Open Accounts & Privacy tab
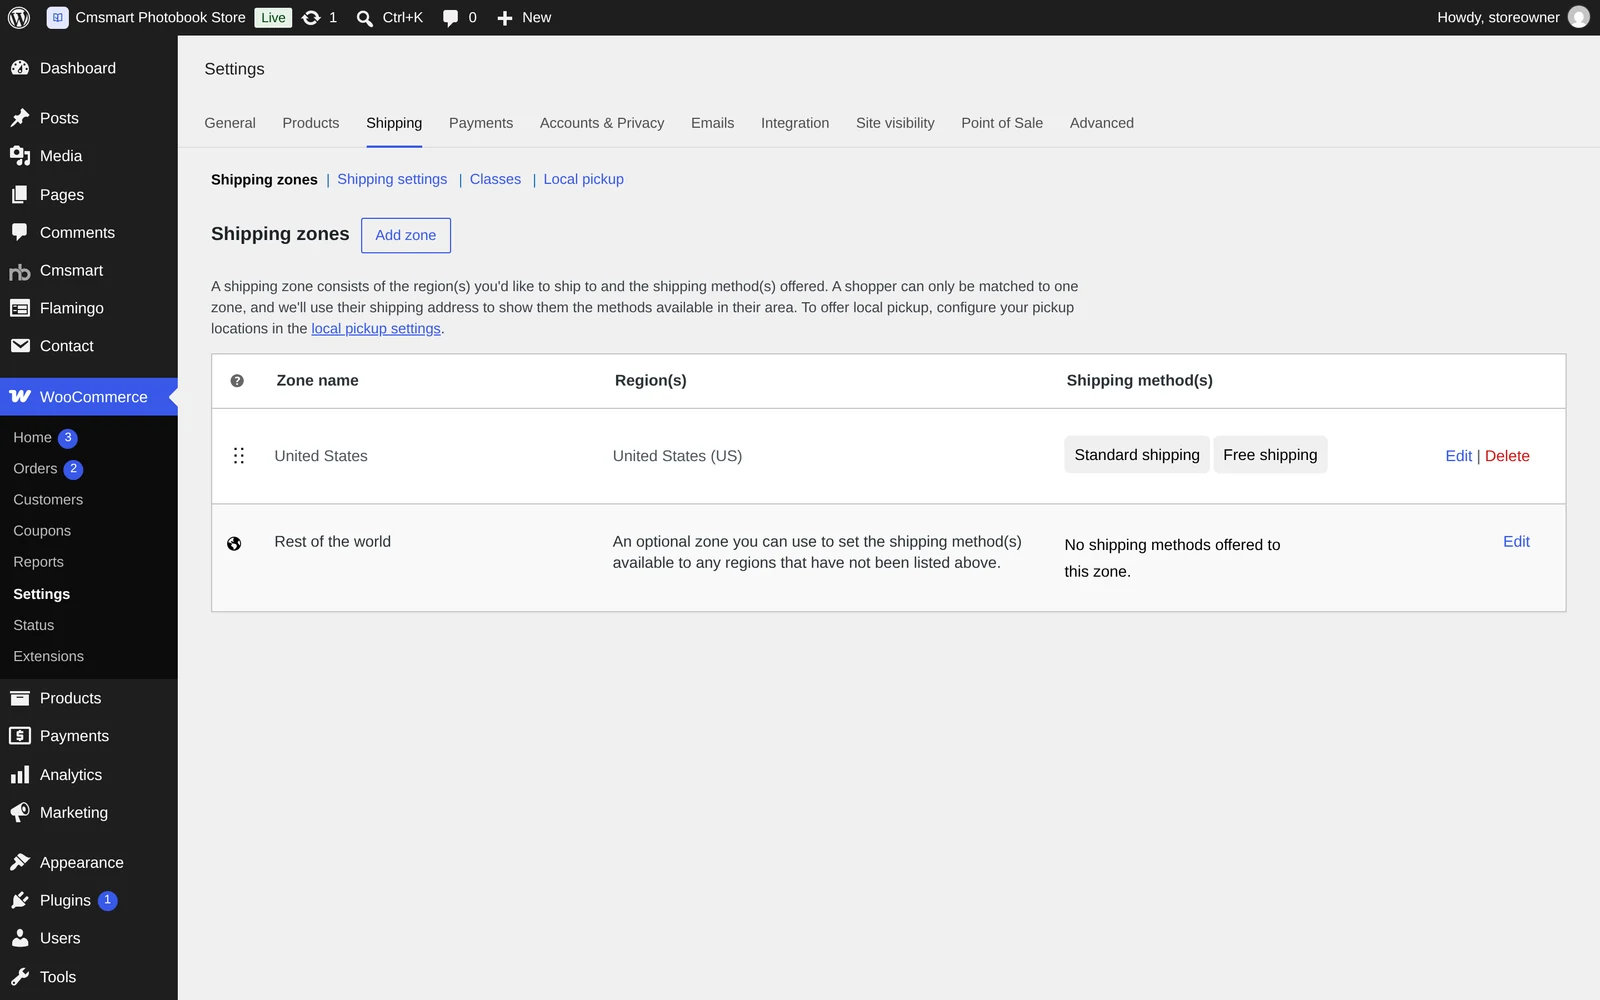The height and width of the screenshot is (1000, 1600). (x=602, y=123)
